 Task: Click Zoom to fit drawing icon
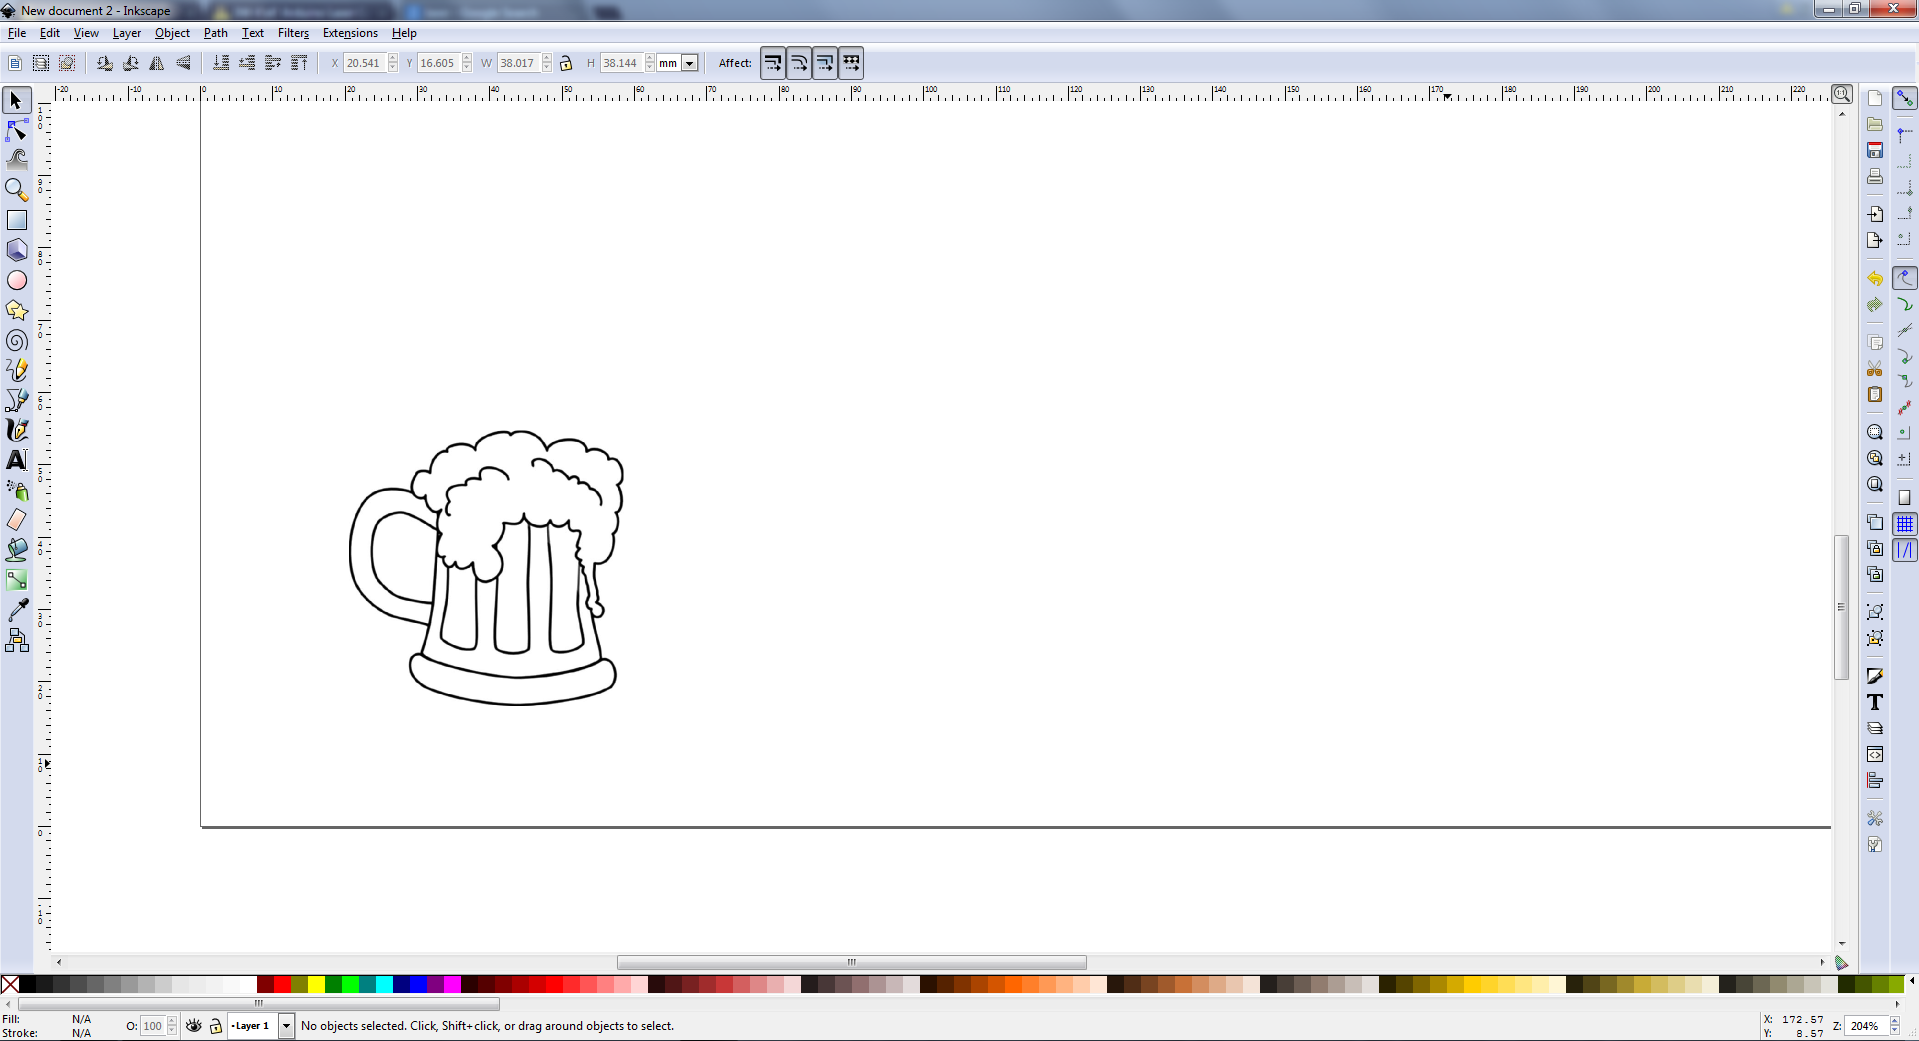[1875, 458]
